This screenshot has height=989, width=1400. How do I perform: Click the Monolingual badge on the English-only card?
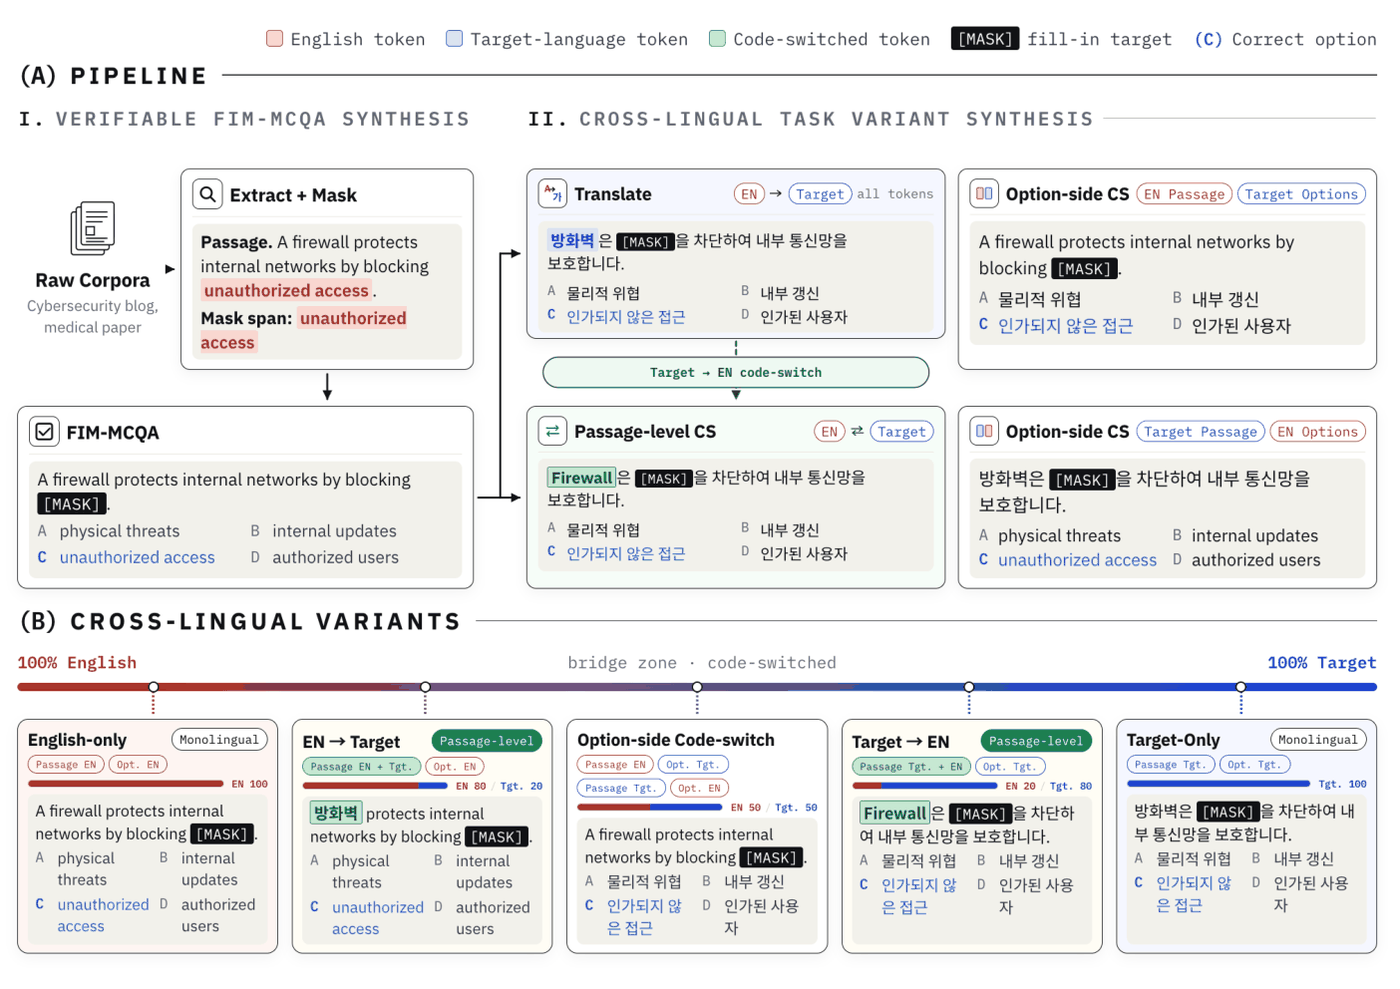pyautogui.click(x=219, y=740)
